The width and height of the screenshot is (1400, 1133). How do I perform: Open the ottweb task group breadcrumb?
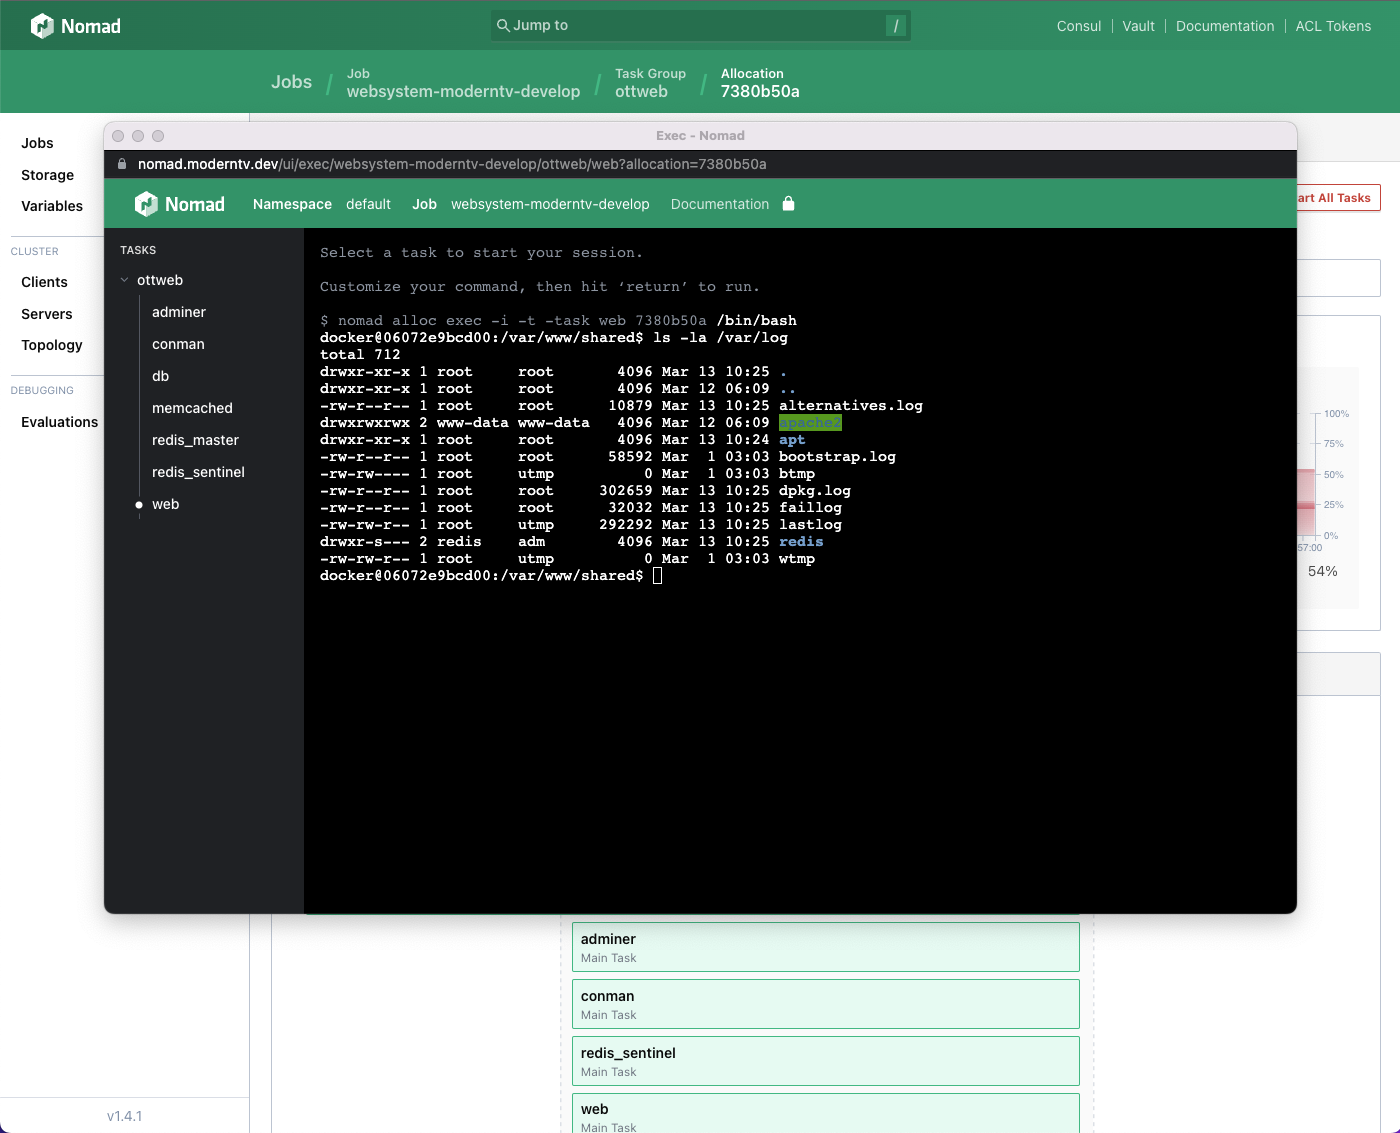tap(650, 83)
